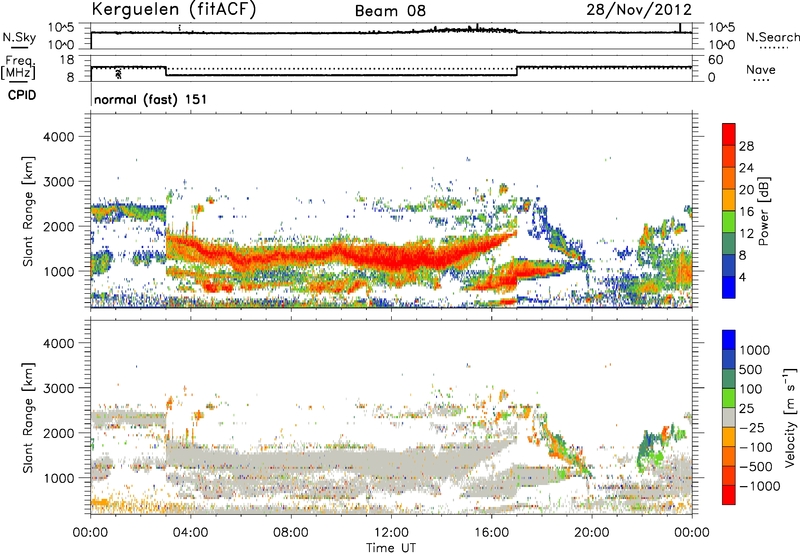Click the 'Slant Range [km]' label of power plot
The image size is (800, 554).
pyautogui.click(x=28, y=211)
